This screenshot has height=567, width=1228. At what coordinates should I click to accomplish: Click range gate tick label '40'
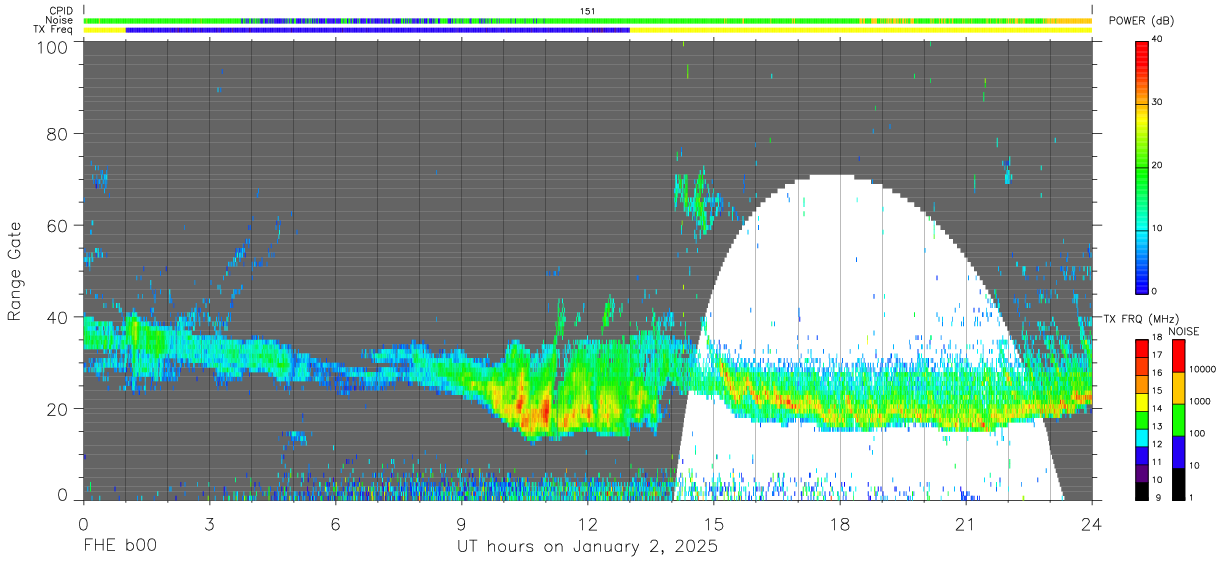[57, 317]
